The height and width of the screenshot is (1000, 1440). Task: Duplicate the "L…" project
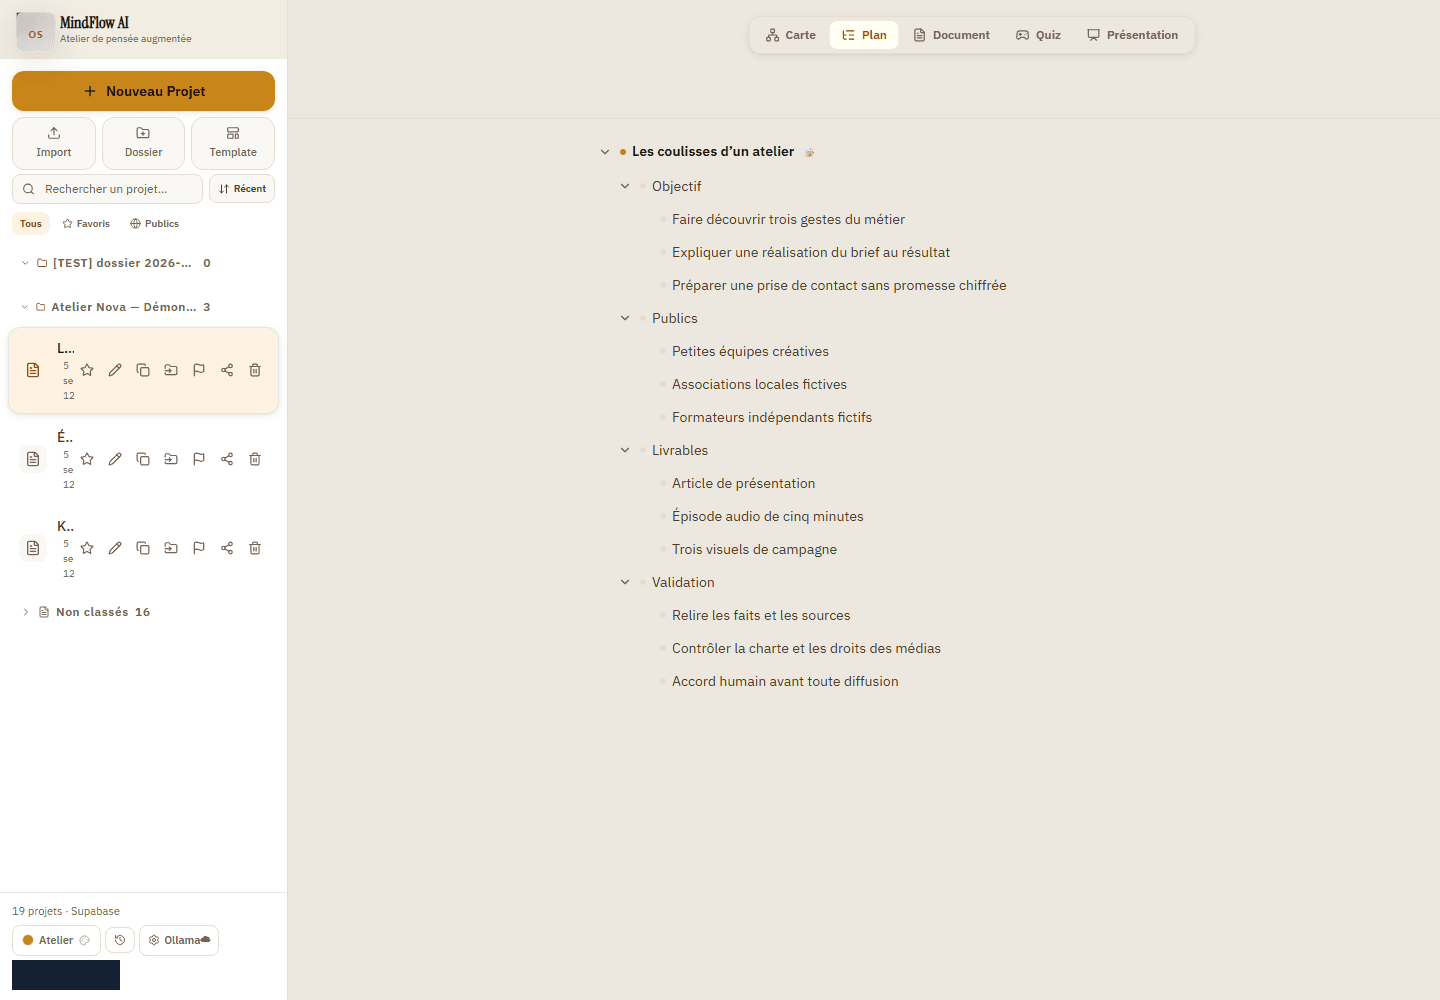(x=143, y=370)
